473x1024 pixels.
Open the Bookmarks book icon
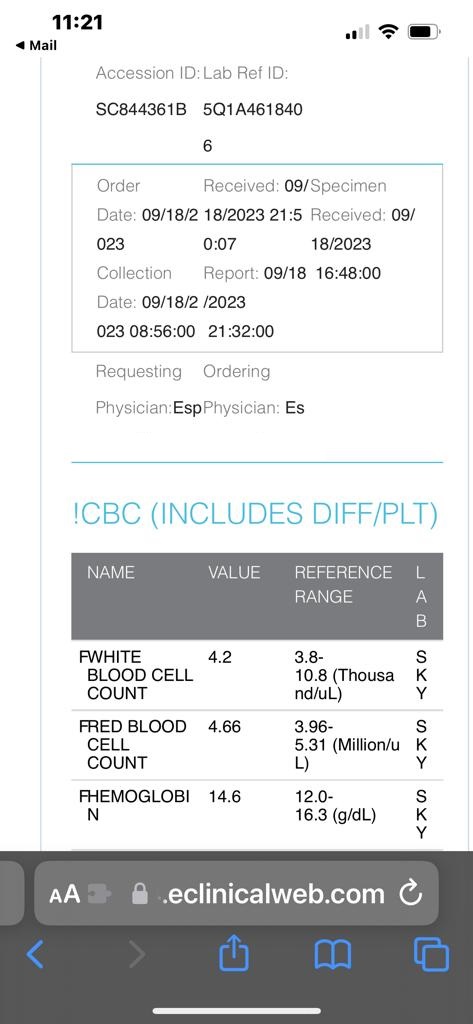pyautogui.click(x=333, y=955)
